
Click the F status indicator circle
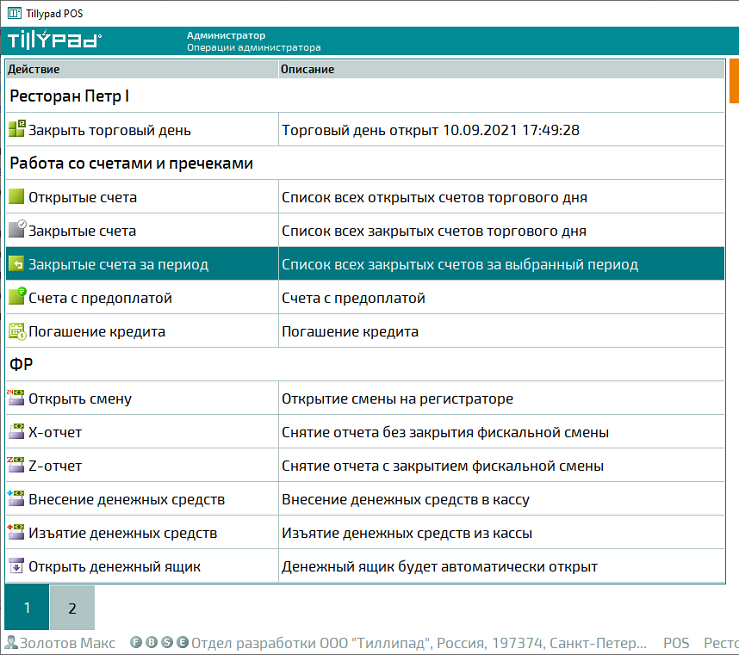tap(136, 642)
